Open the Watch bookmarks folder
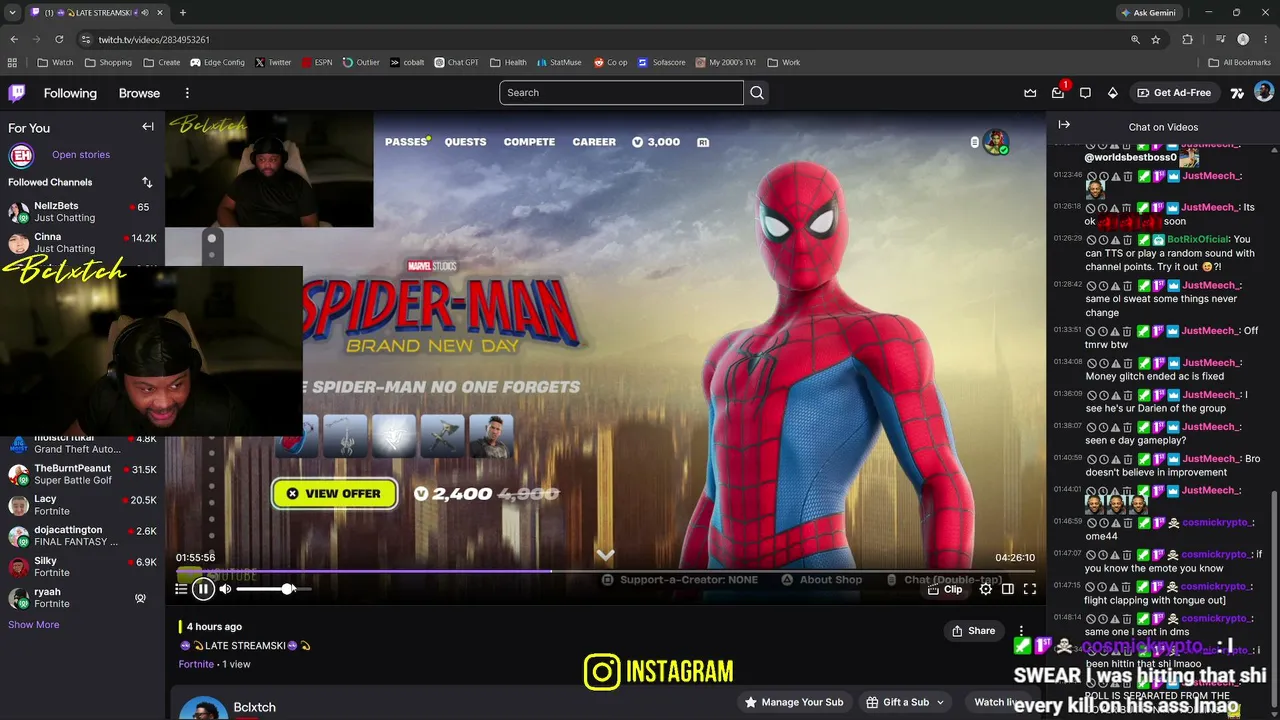Viewport: 1280px width, 720px height. point(56,62)
